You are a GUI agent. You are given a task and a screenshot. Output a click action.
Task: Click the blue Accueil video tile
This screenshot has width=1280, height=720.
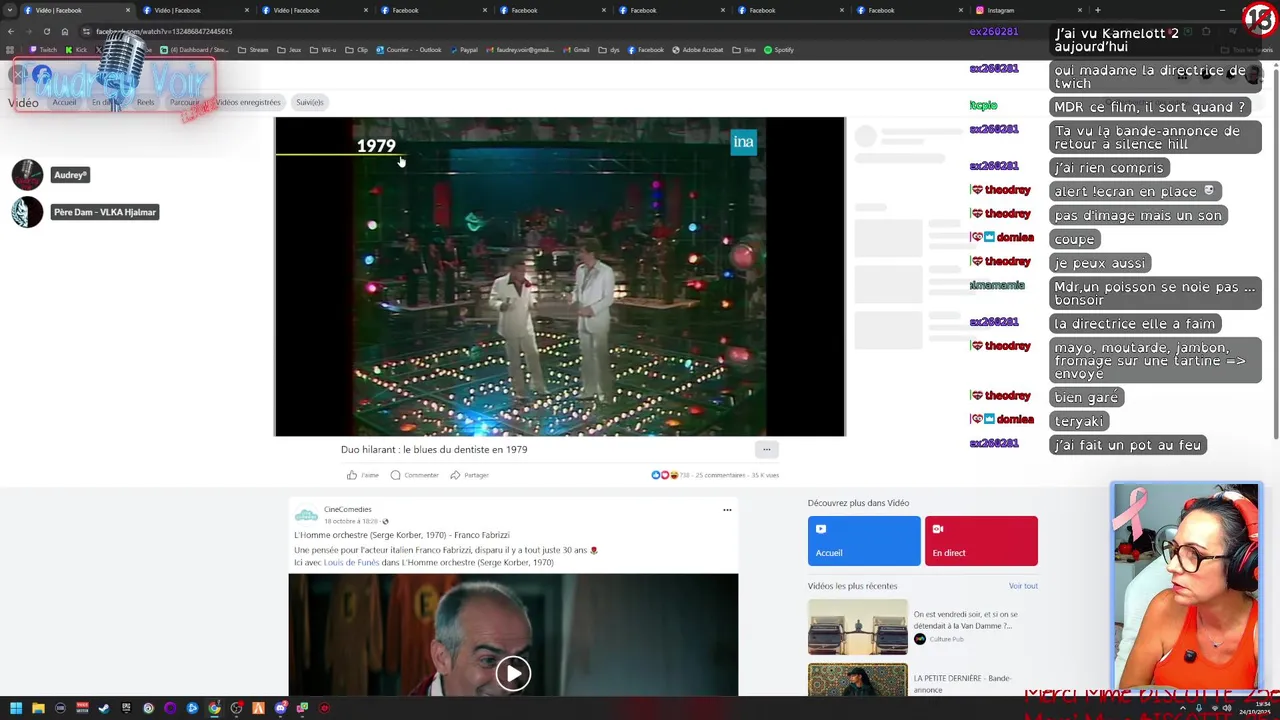(x=864, y=541)
